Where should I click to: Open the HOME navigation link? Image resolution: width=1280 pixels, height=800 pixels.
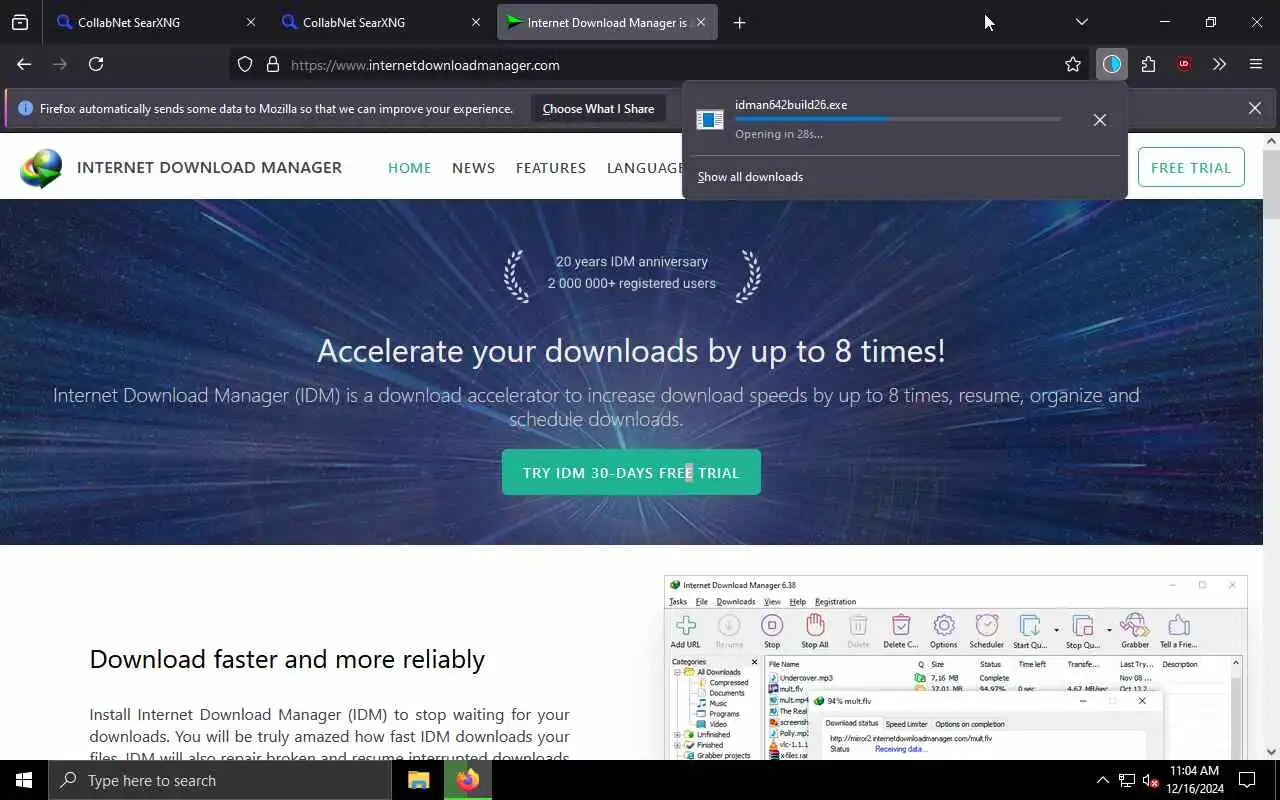[410, 168]
